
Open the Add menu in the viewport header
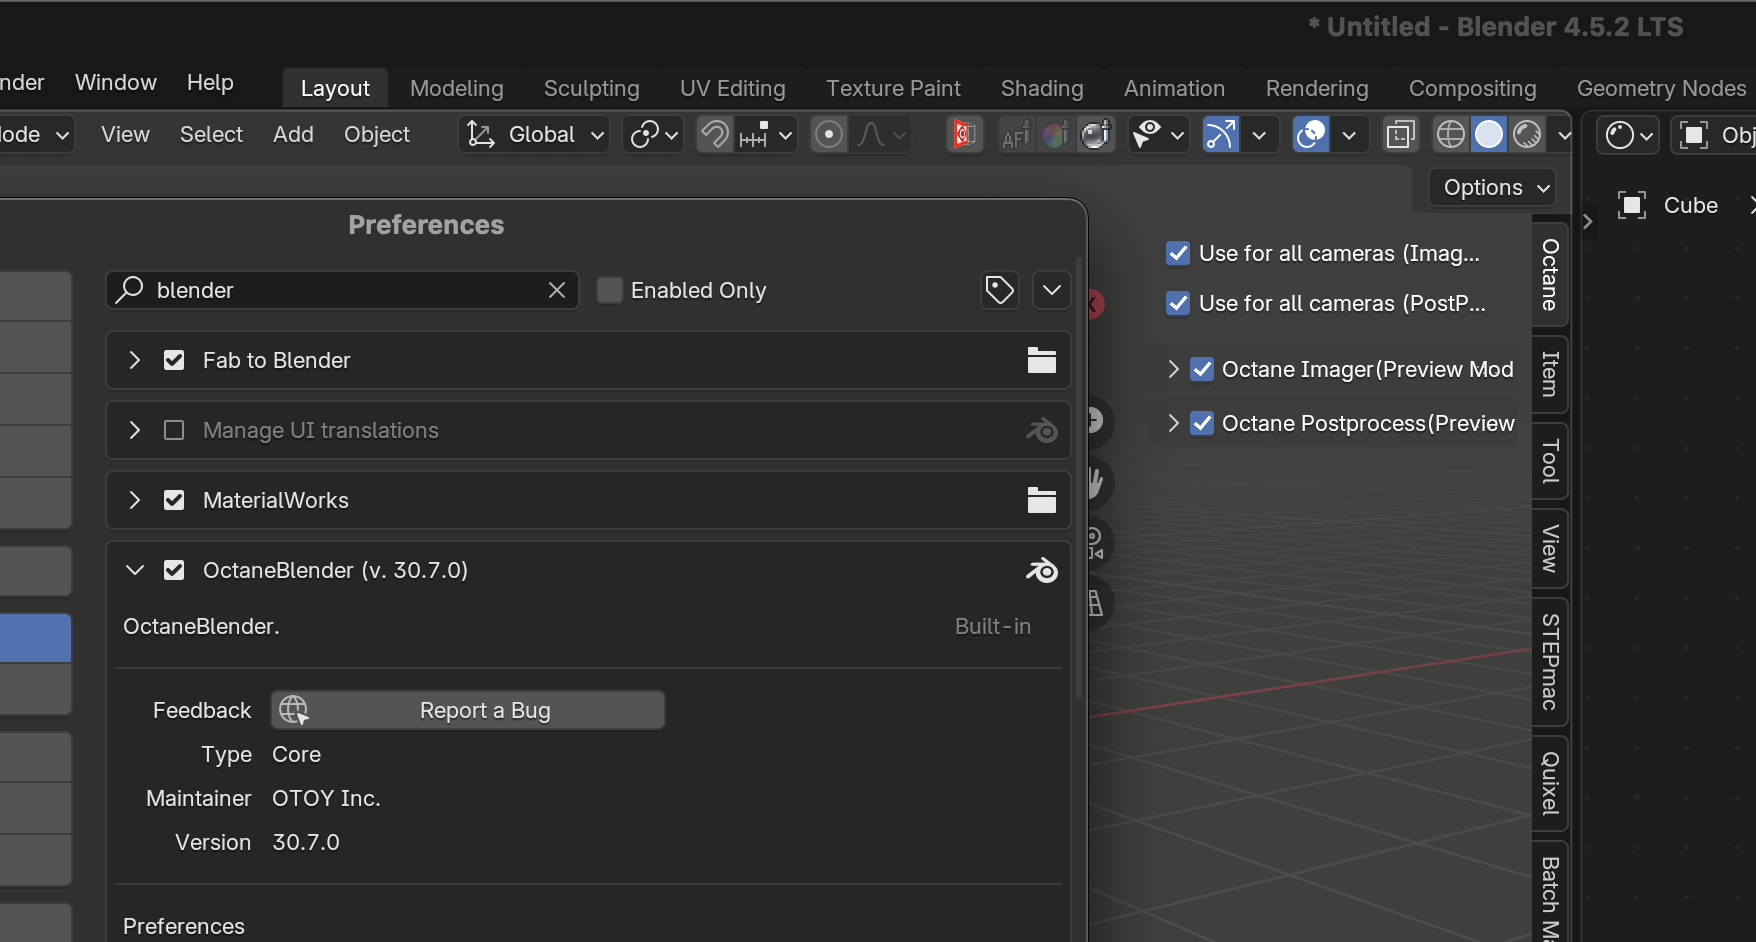[x=293, y=134]
